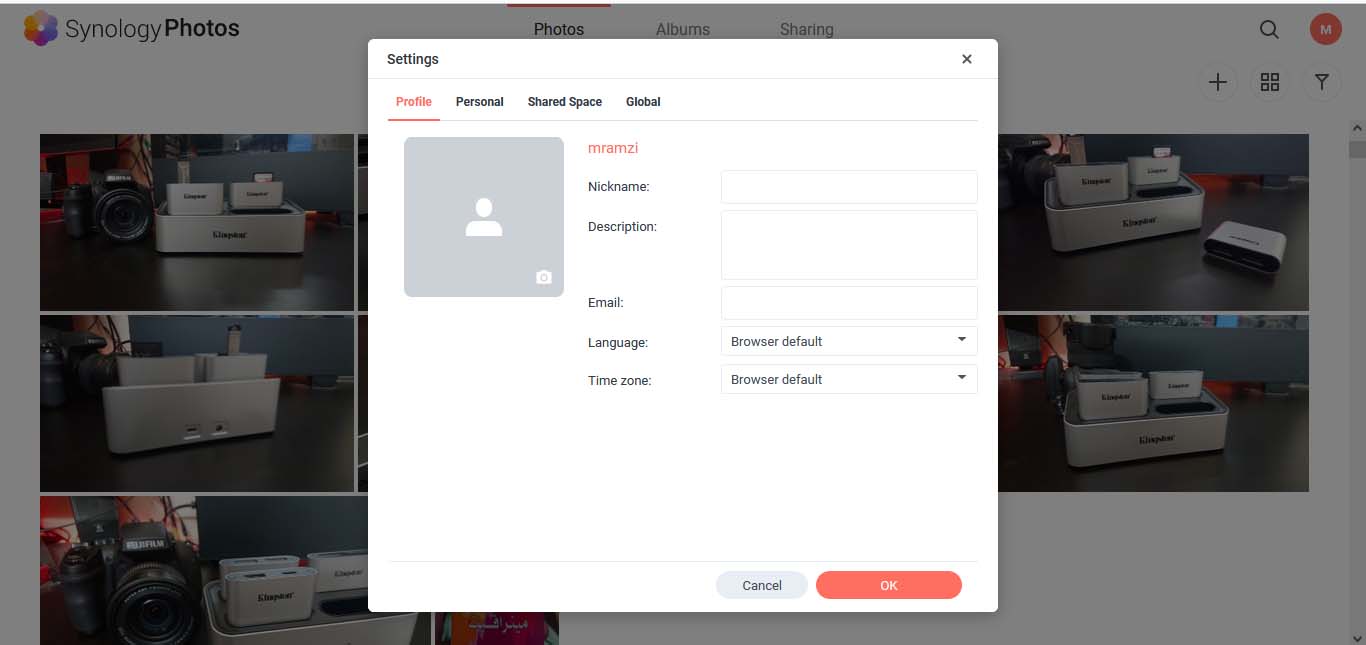
Task: Click the scrollbar up arrow
Action: point(1356,129)
